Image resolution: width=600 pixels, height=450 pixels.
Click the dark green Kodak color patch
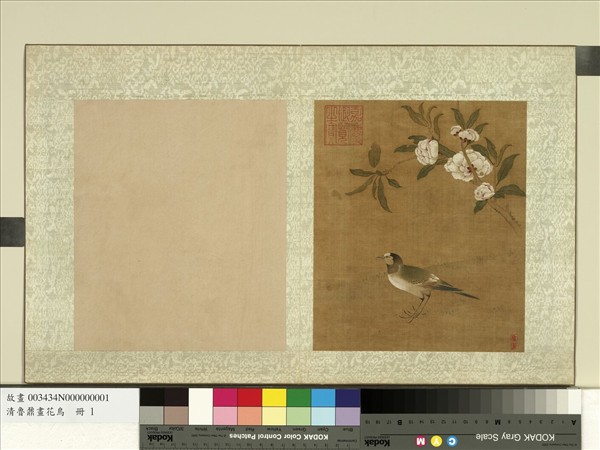tap(299, 397)
